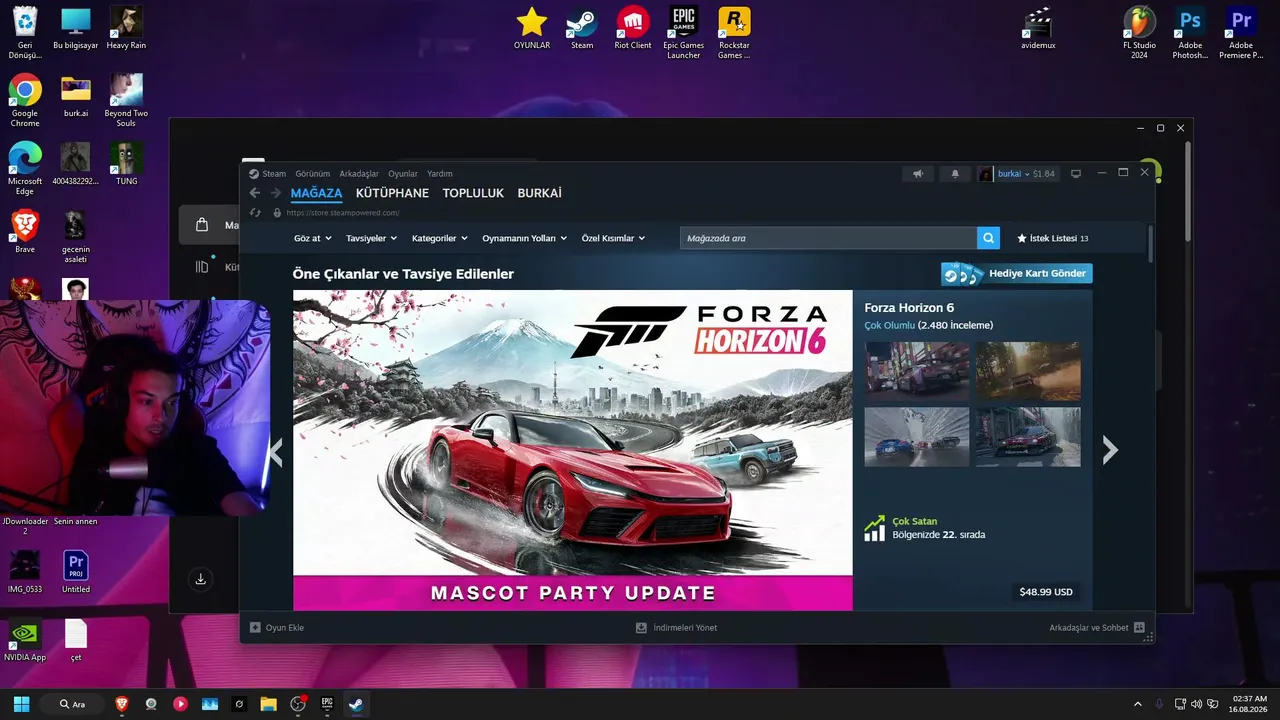The image size is (1280, 720).
Task: Go forward using Steam's forward arrow
Action: tap(276, 193)
